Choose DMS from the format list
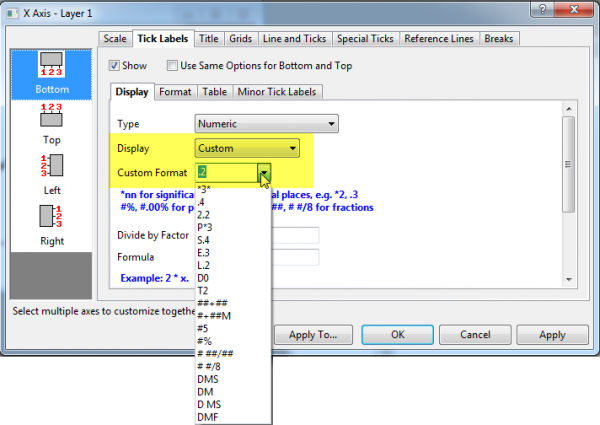 tap(207, 381)
